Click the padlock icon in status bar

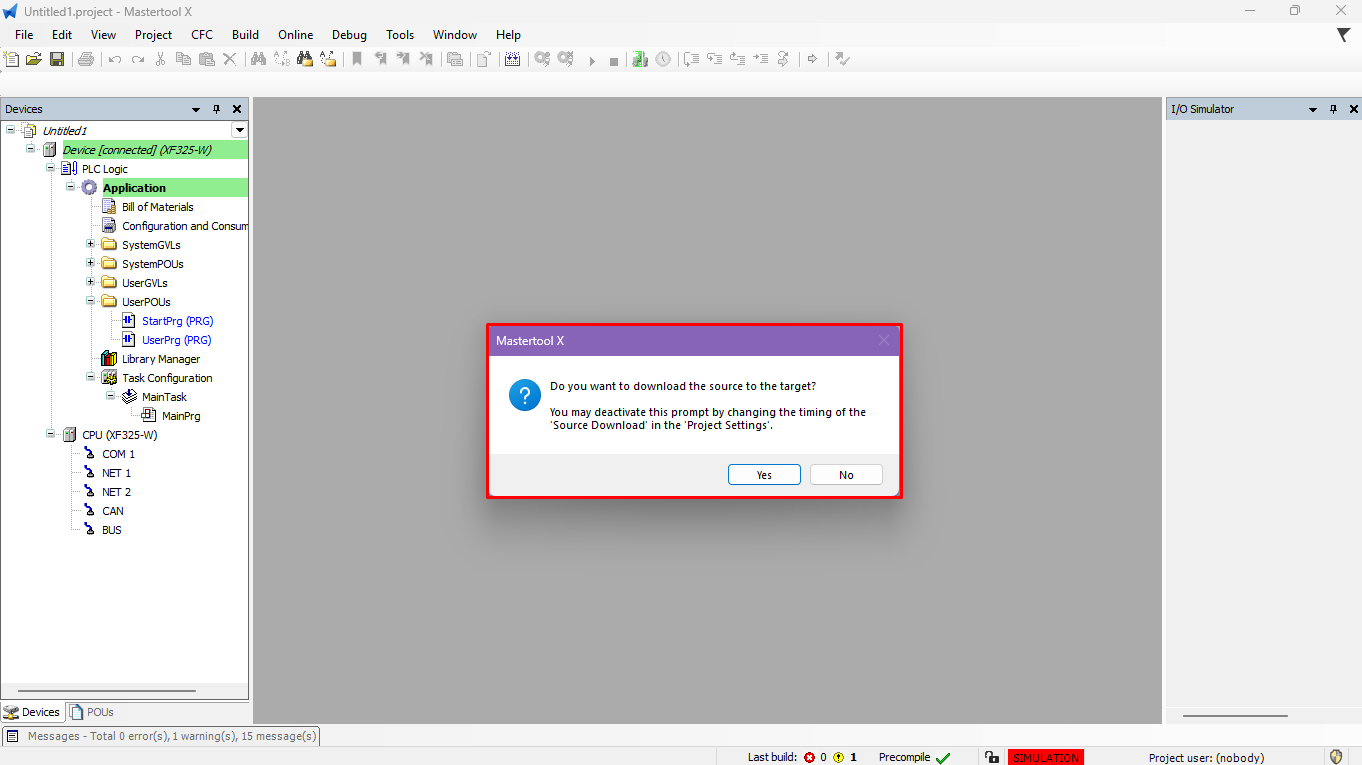pos(991,757)
